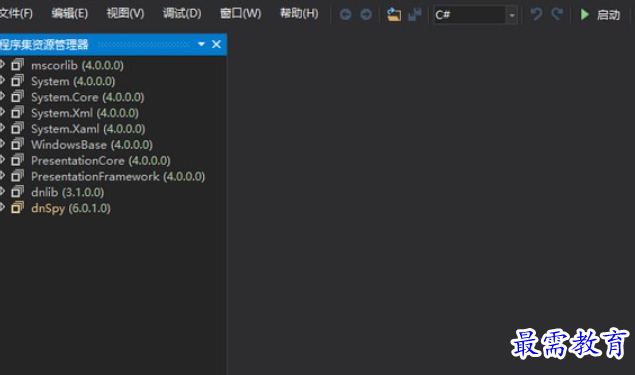The height and width of the screenshot is (375, 635).
Task: Select dnlib (3.1.0.0) entry
Action: (x=68, y=192)
